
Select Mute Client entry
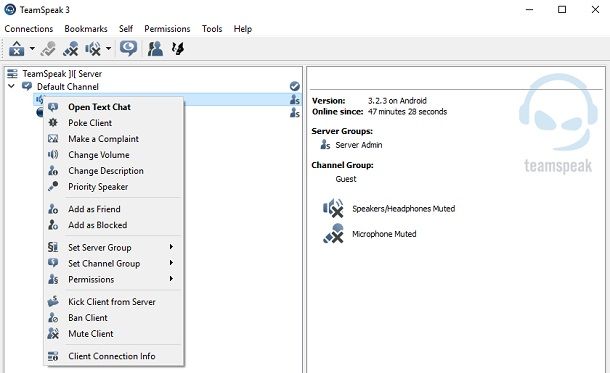tap(114, 334)
